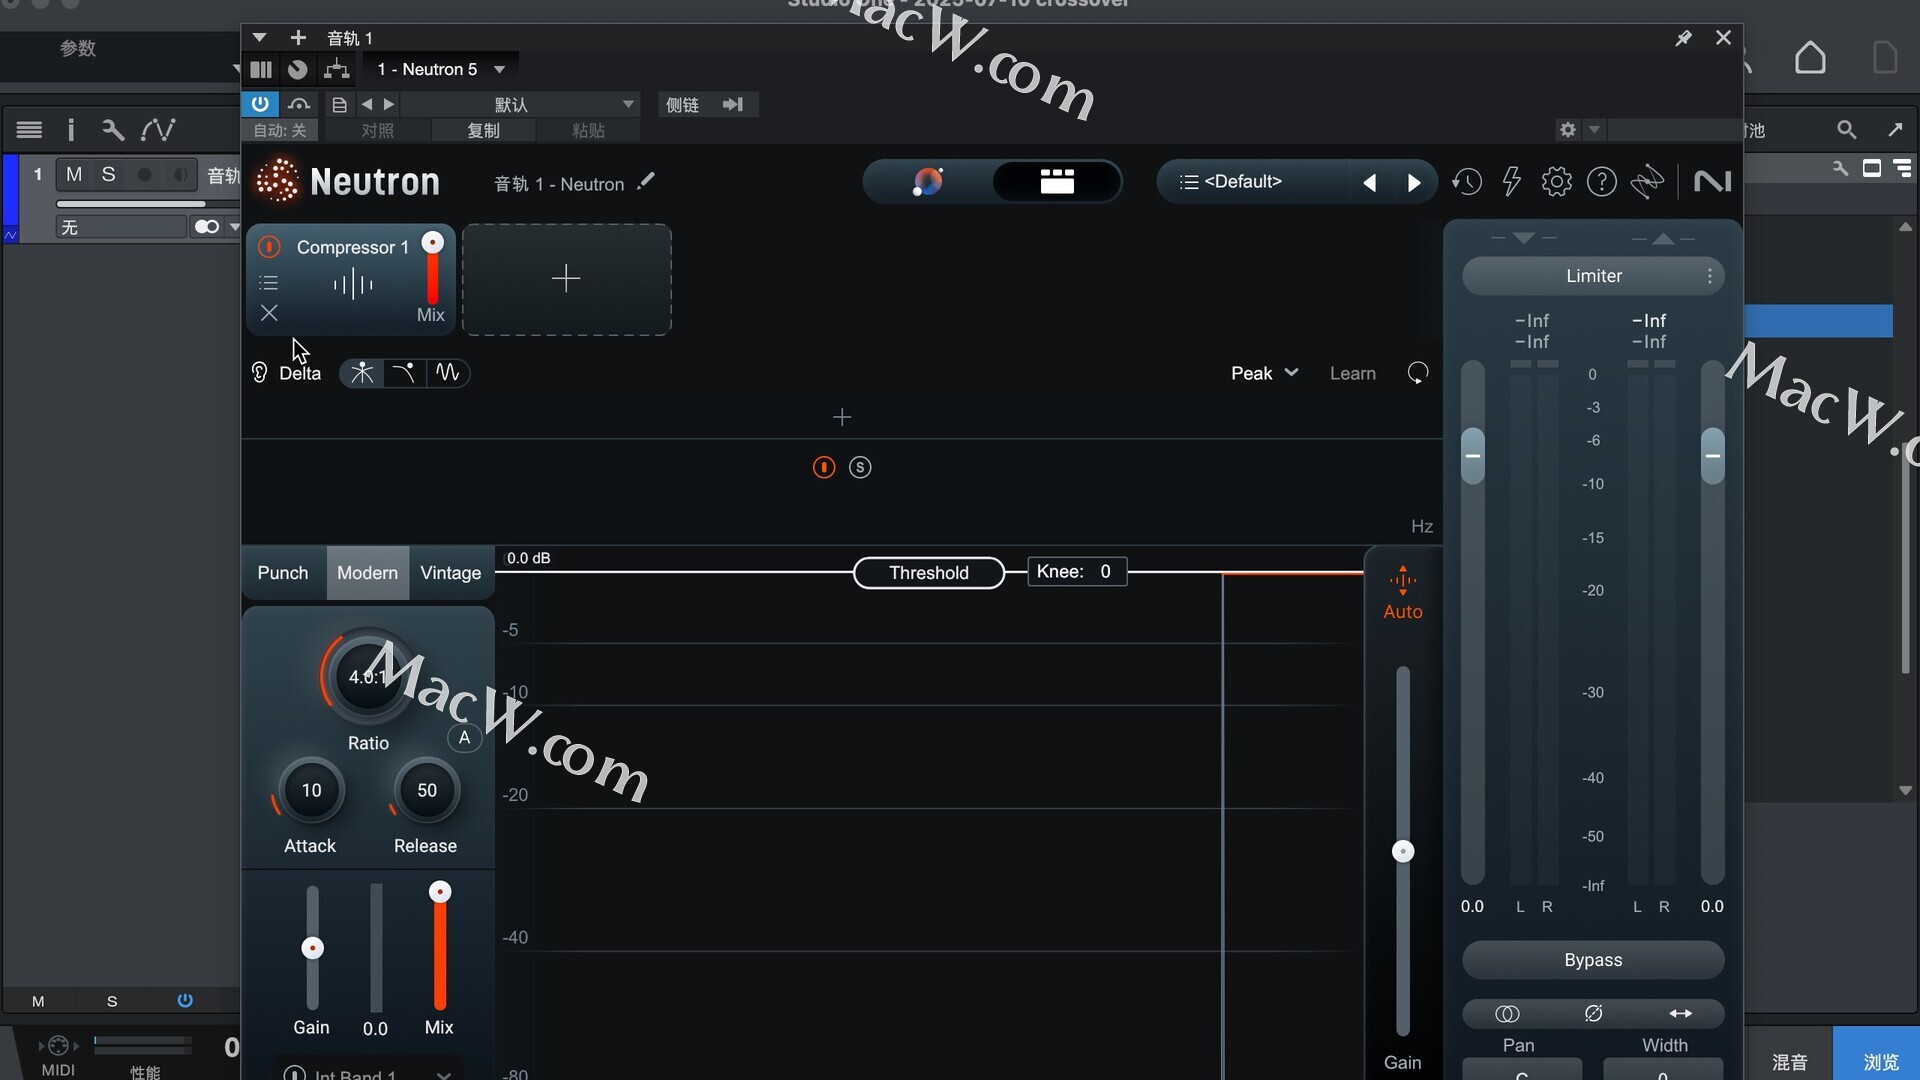1920x1080 pixels.
Task: Click the Native Instruments logo icon
Action: pyautogui.click(x=1712, y=182)
